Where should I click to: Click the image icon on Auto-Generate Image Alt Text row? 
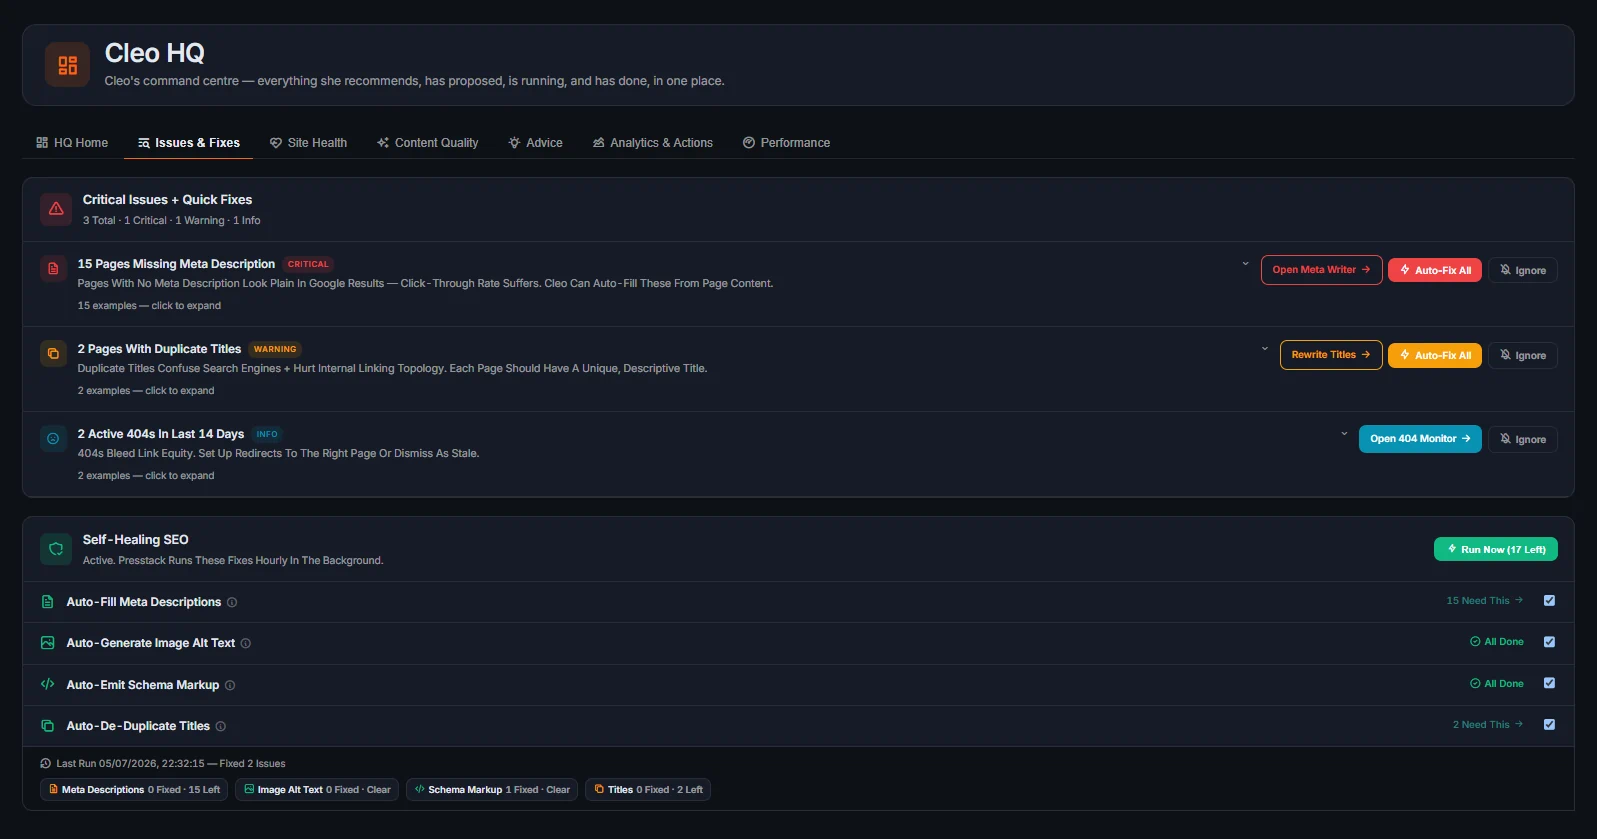tap(47, 643)
